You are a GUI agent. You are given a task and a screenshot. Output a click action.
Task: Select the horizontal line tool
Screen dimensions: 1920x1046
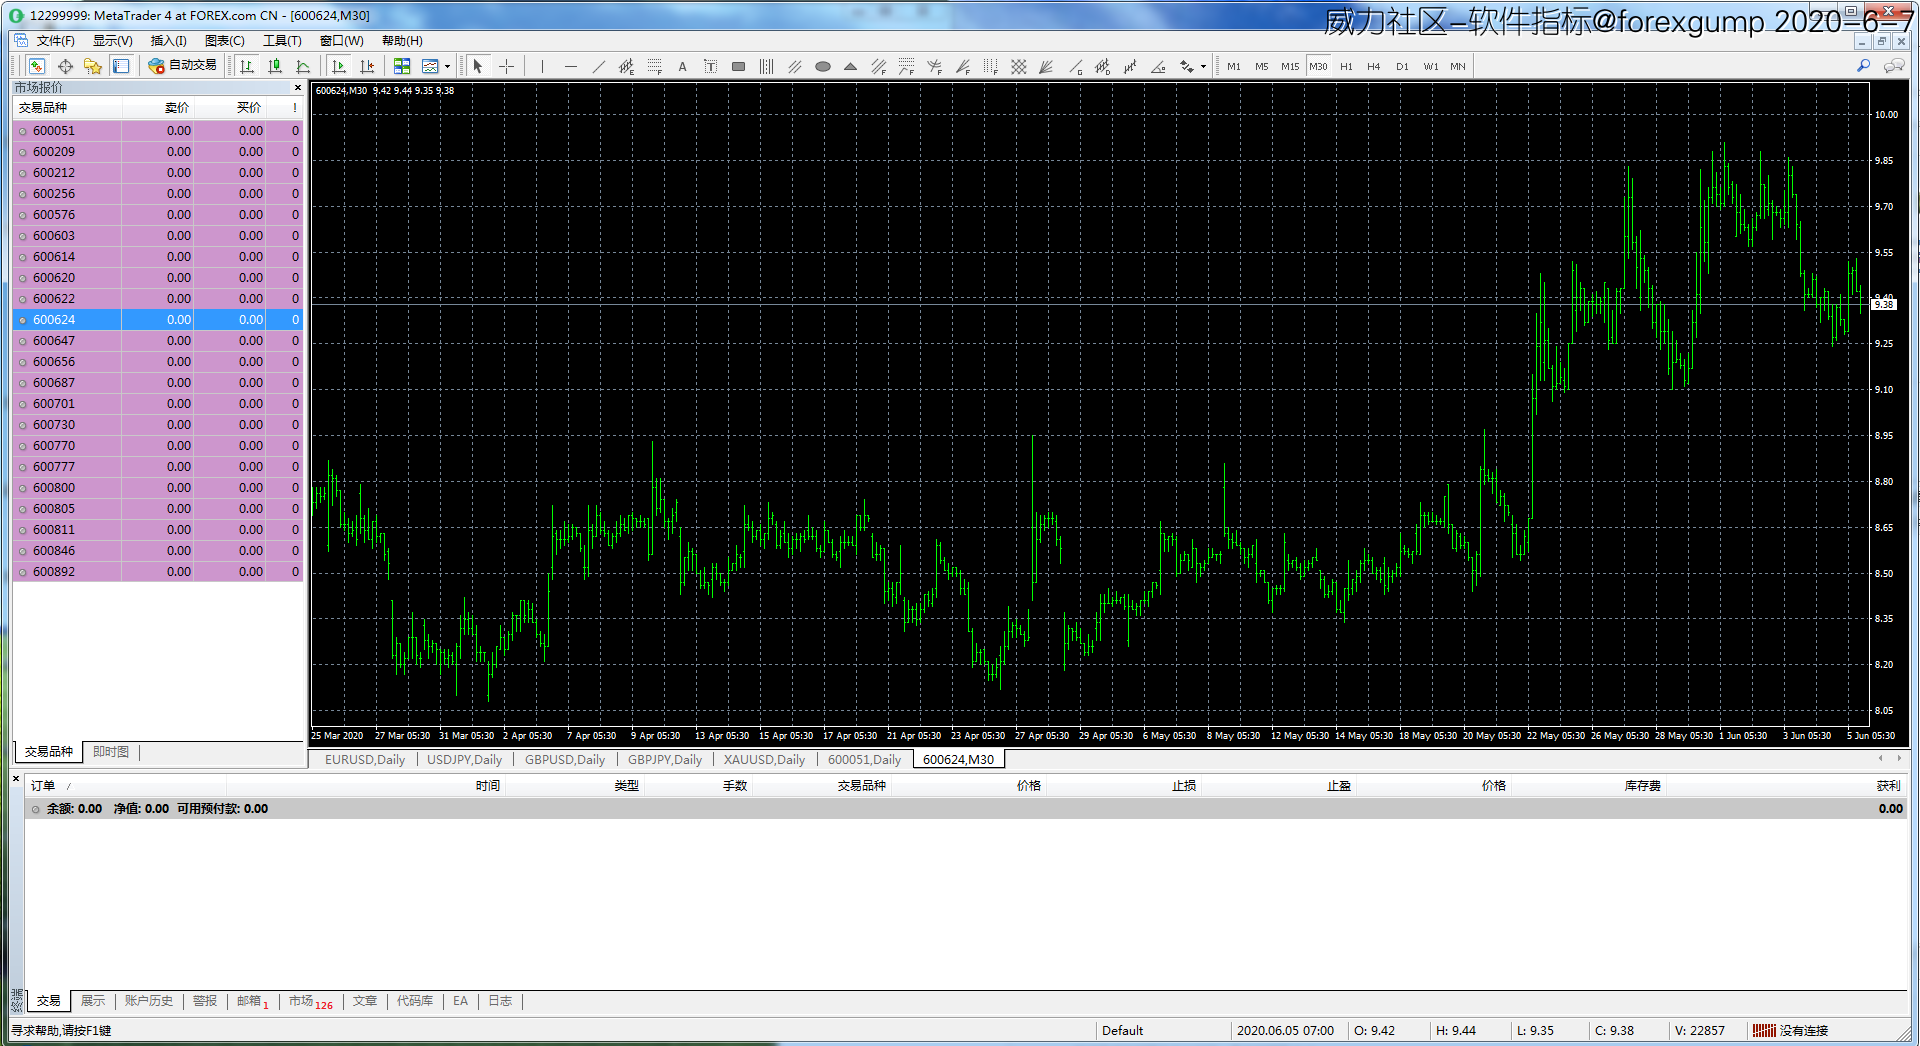tap(570, 66)
